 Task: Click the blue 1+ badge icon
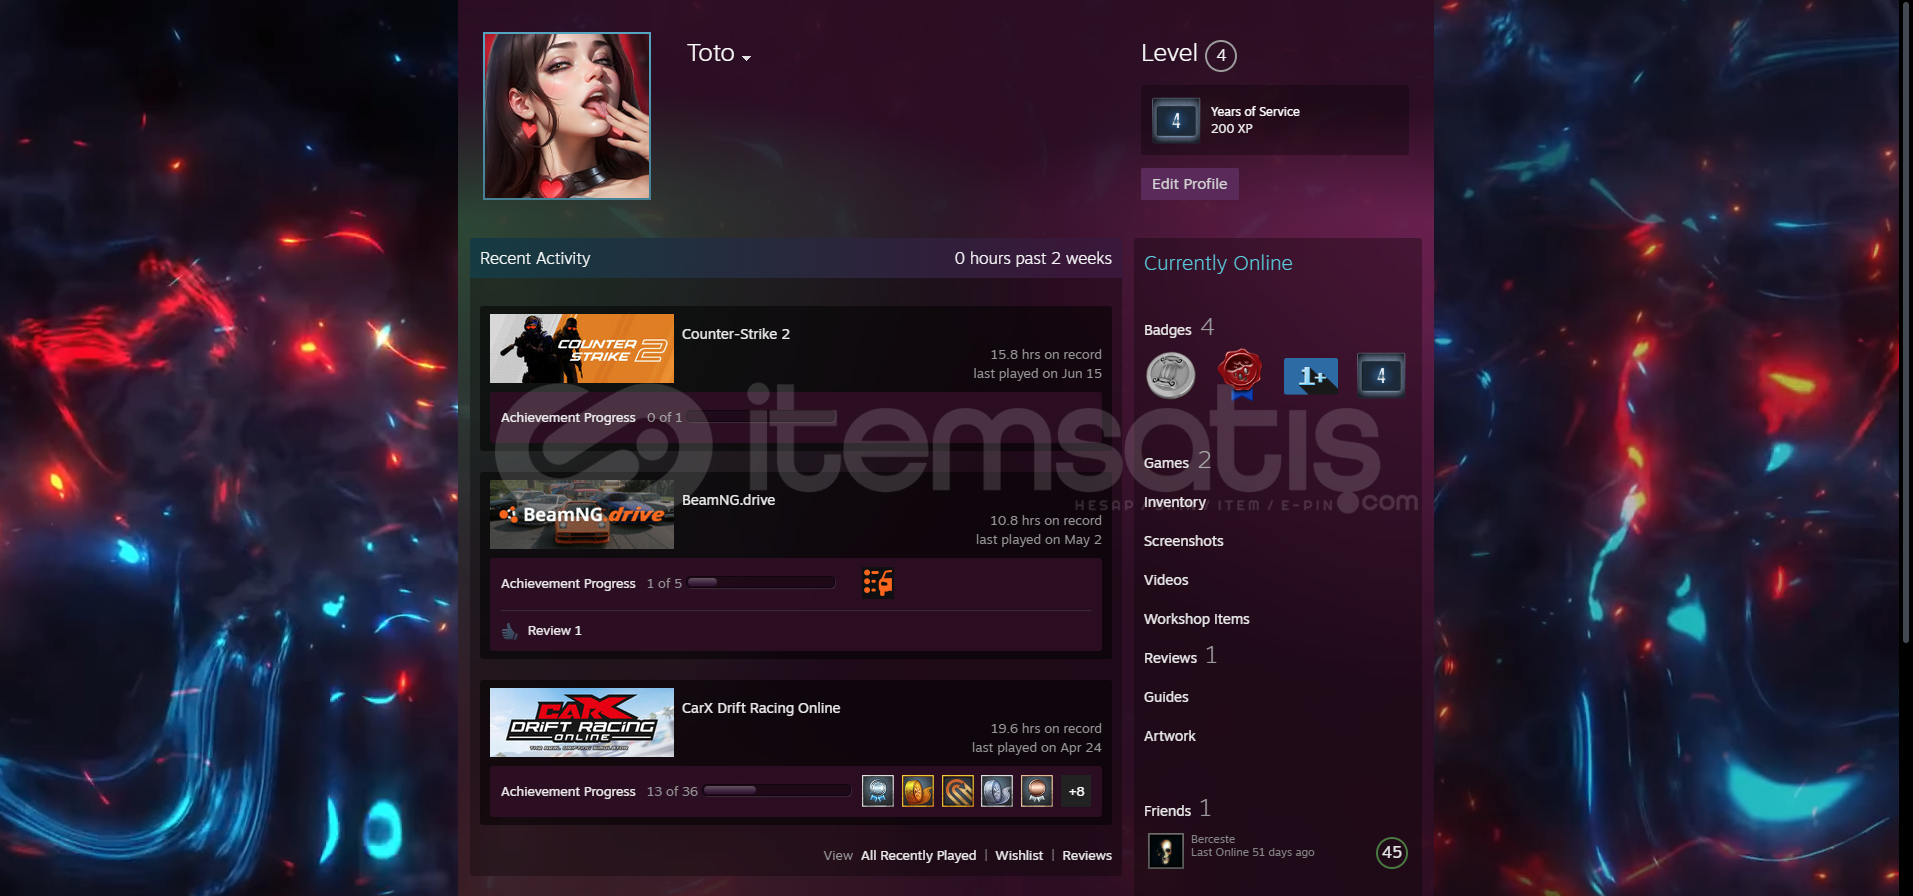coord(1311,375)
